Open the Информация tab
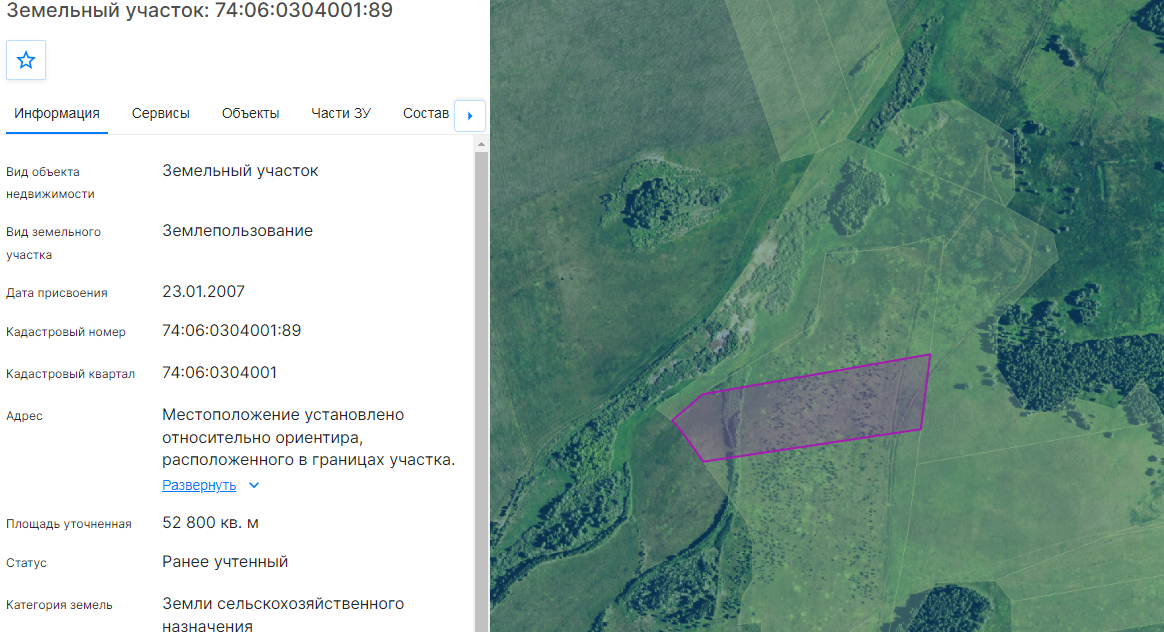 pyautogui.click(x=56, y=114)
